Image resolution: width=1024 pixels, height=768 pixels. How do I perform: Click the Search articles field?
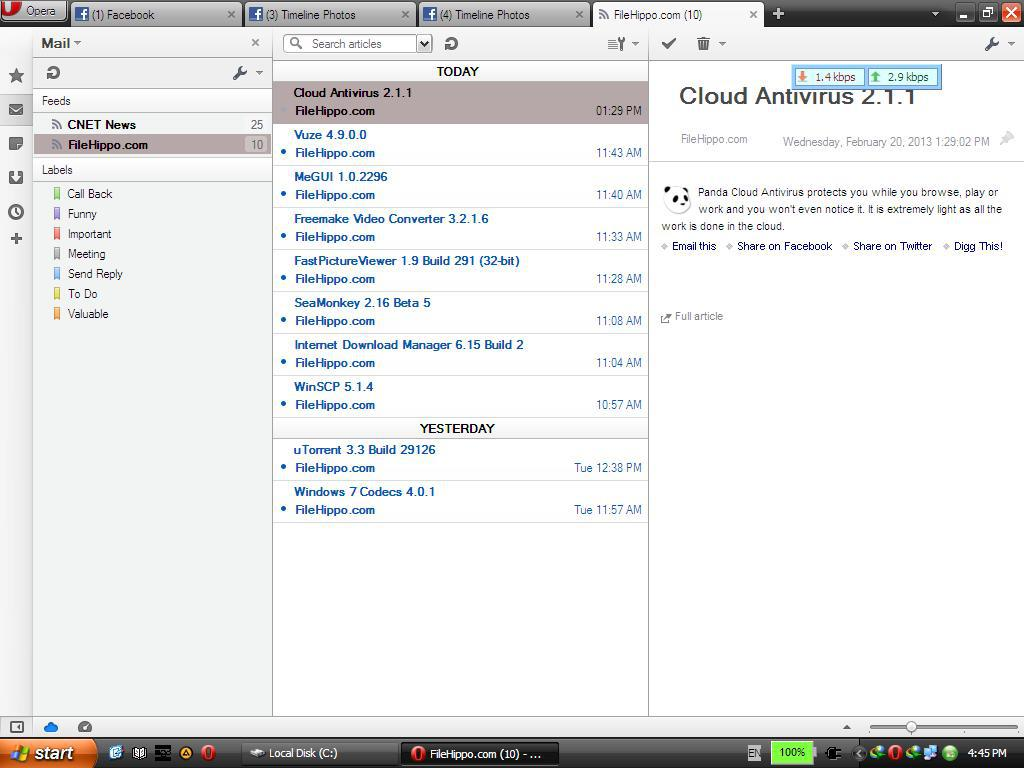click(x=350, y=44)
